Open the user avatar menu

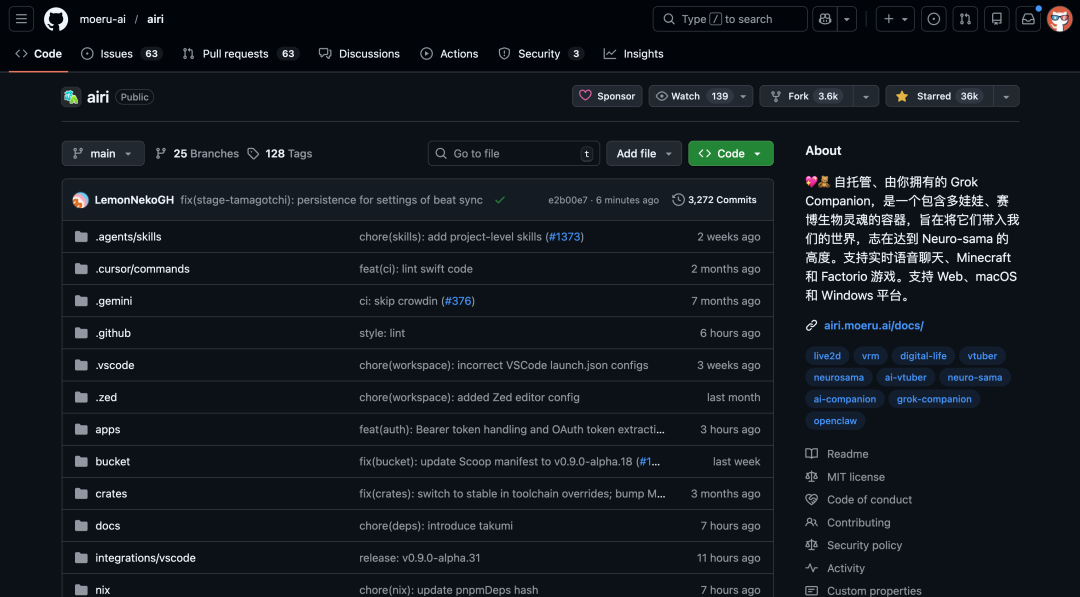[1059, 19]
